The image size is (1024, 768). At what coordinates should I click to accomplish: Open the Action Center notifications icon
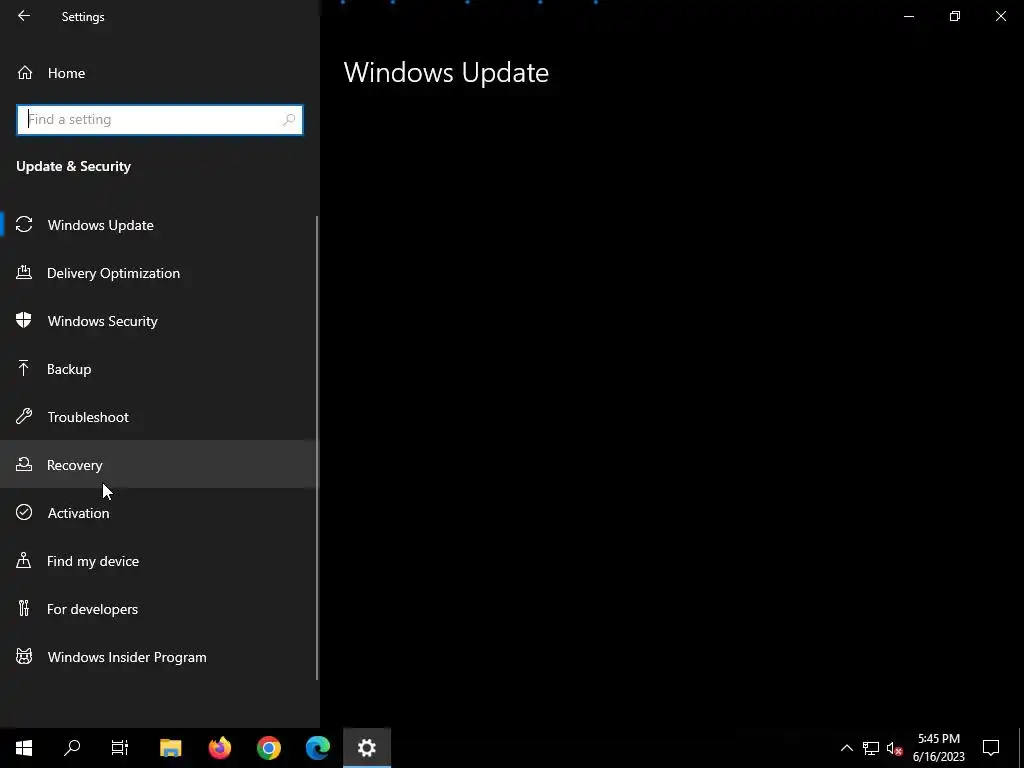991,748
